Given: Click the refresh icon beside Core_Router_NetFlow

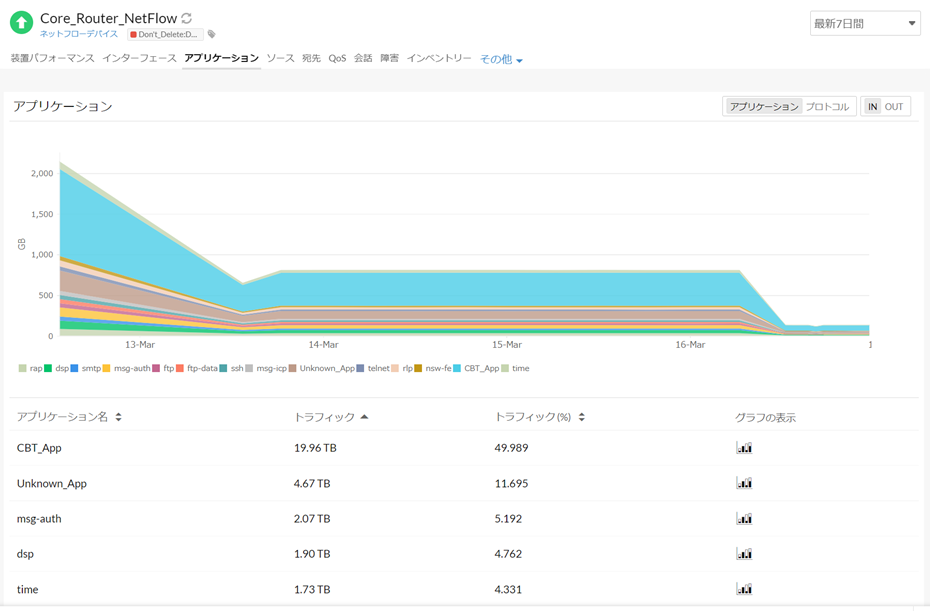Looking at the screenshot, I should (x=187, y=19).
